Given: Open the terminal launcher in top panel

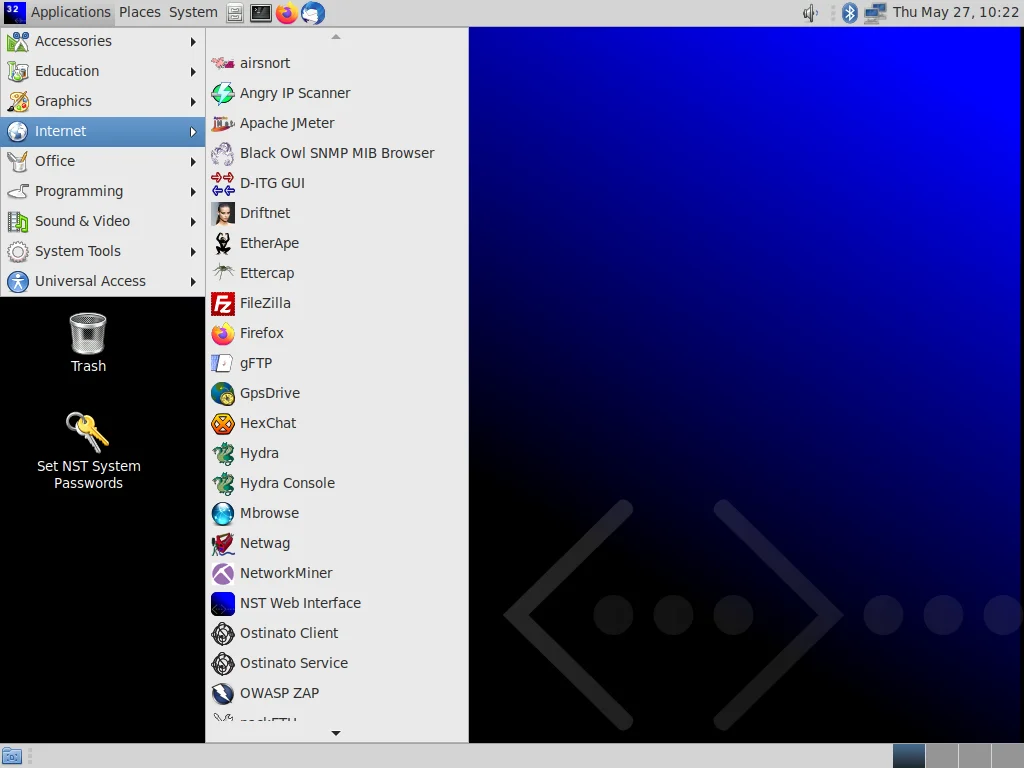Looking at the screenshot, I should [x=261, y=12].
